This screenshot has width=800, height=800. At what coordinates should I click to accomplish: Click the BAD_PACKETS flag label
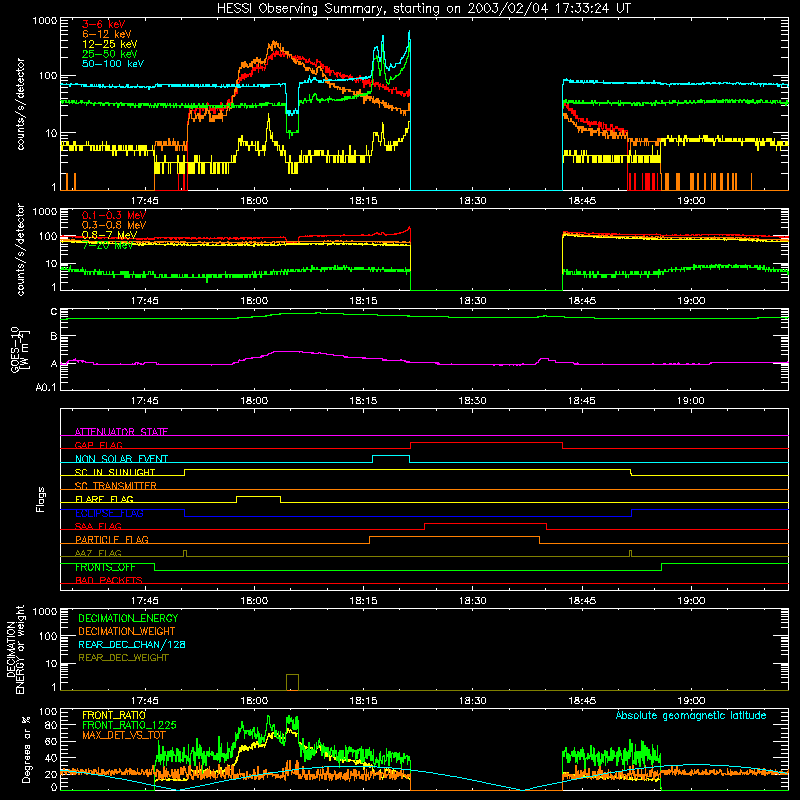point(109,580)
